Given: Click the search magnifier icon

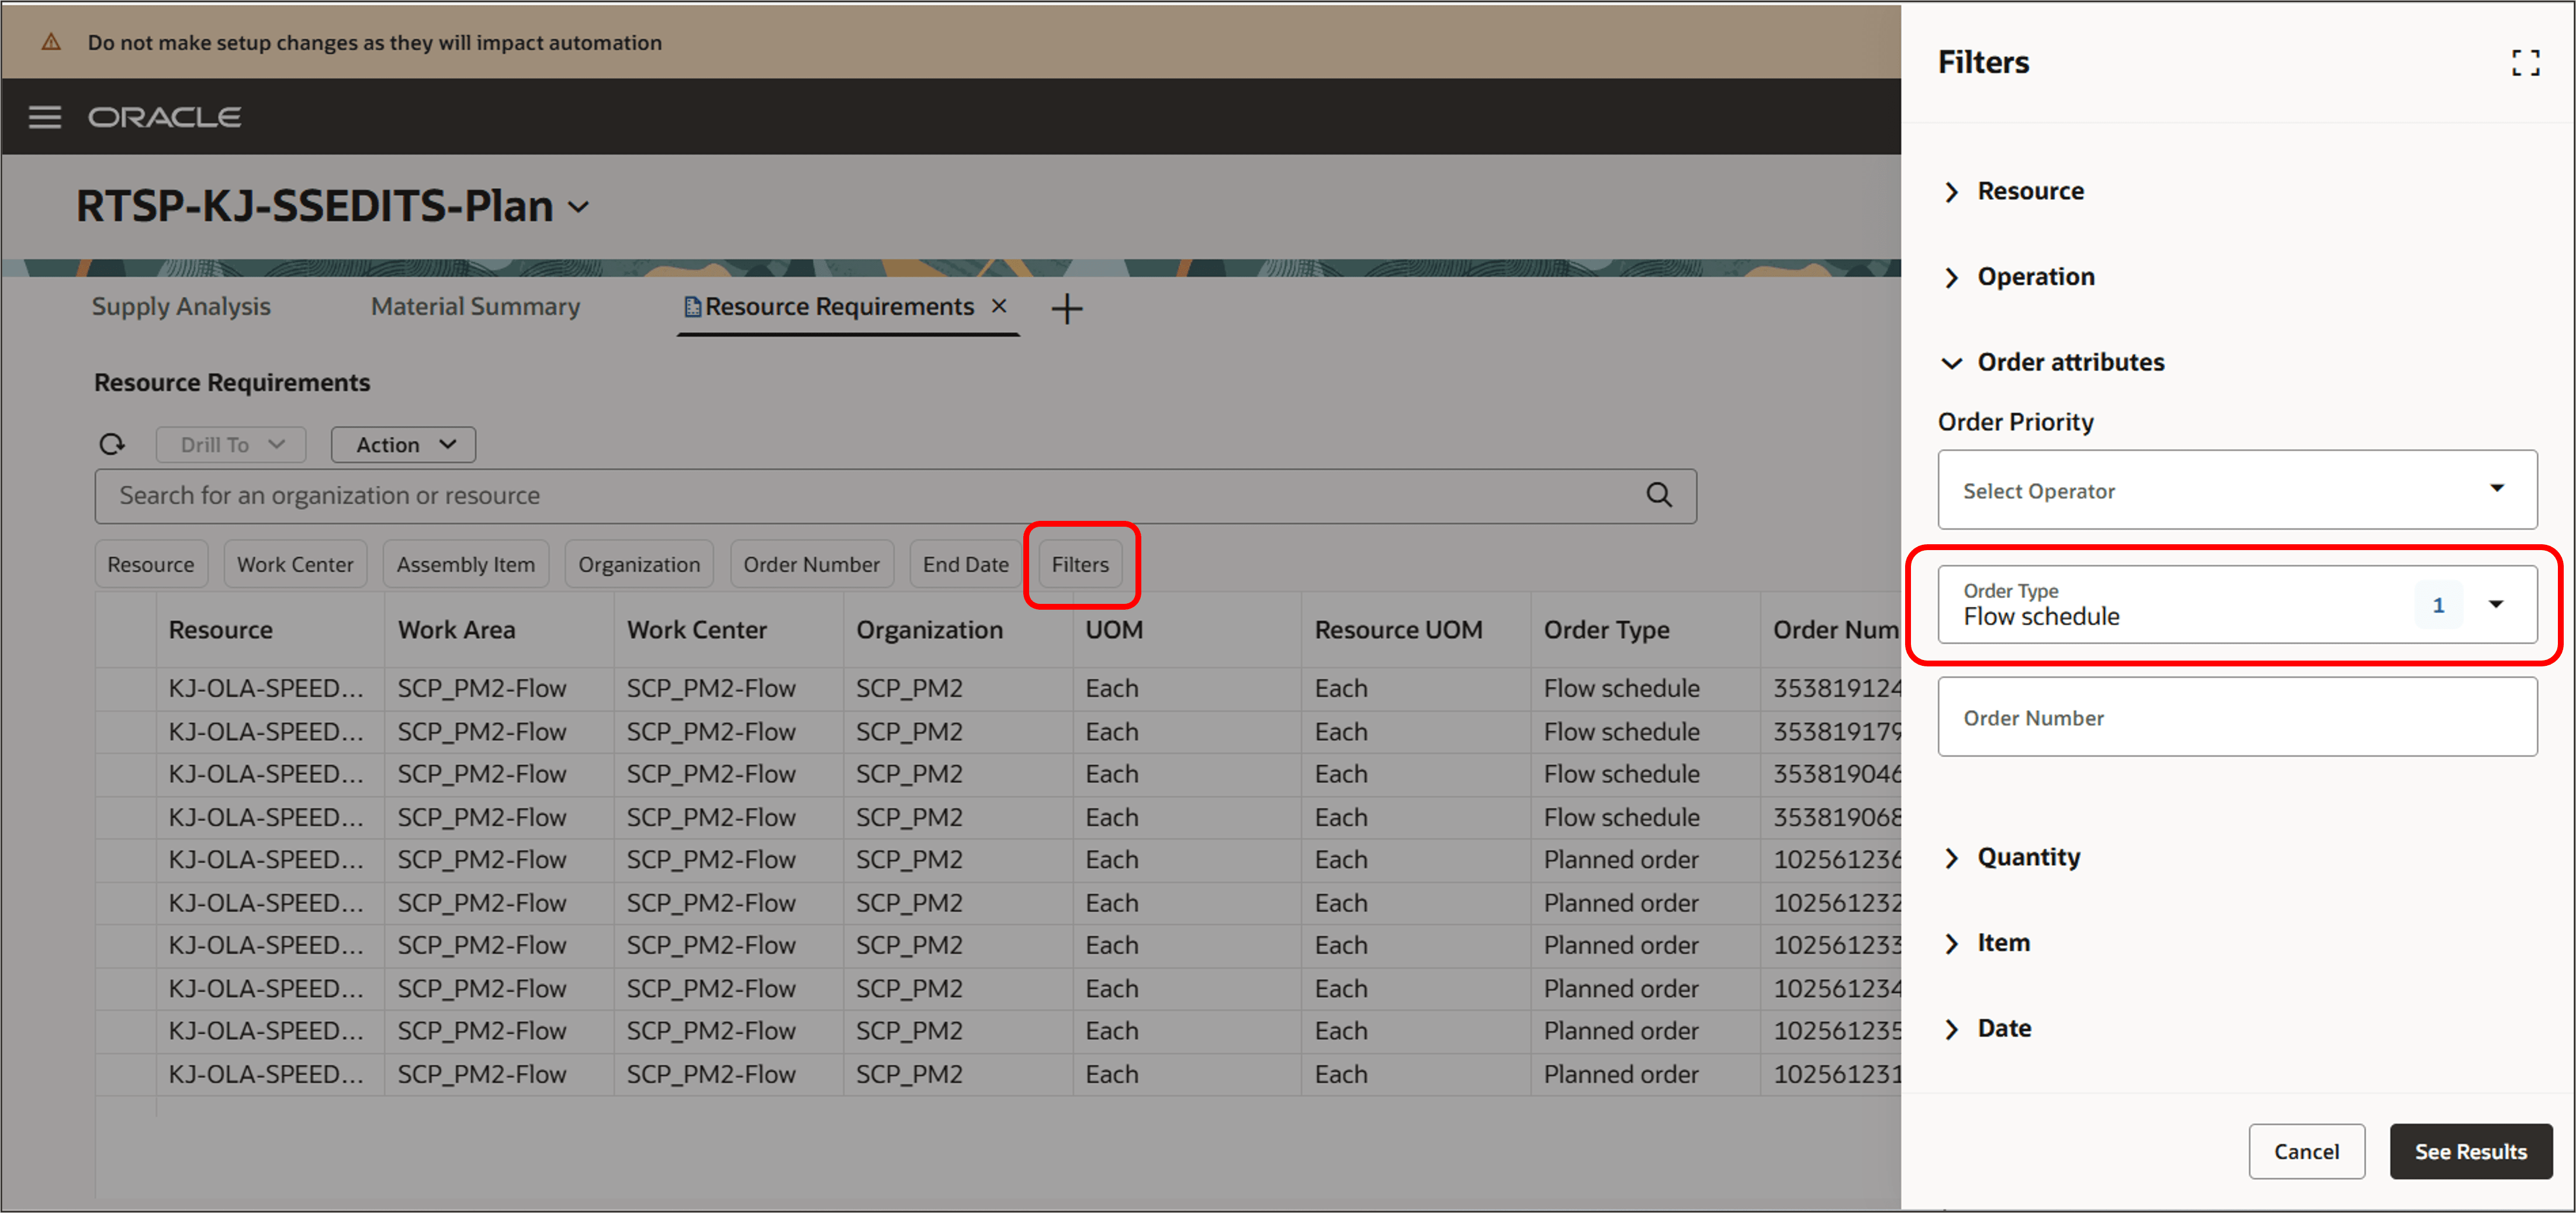Looking at the screenshot, I should [1659, 495].
